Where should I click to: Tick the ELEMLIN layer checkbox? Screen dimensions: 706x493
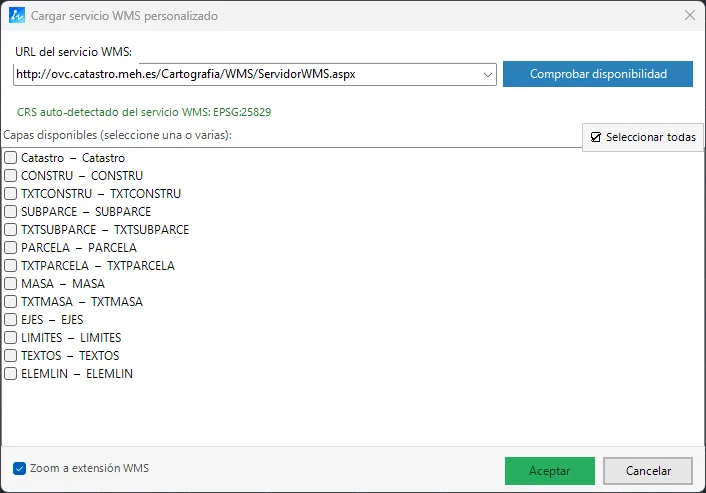pyautogui.click(x=11, y=374)
